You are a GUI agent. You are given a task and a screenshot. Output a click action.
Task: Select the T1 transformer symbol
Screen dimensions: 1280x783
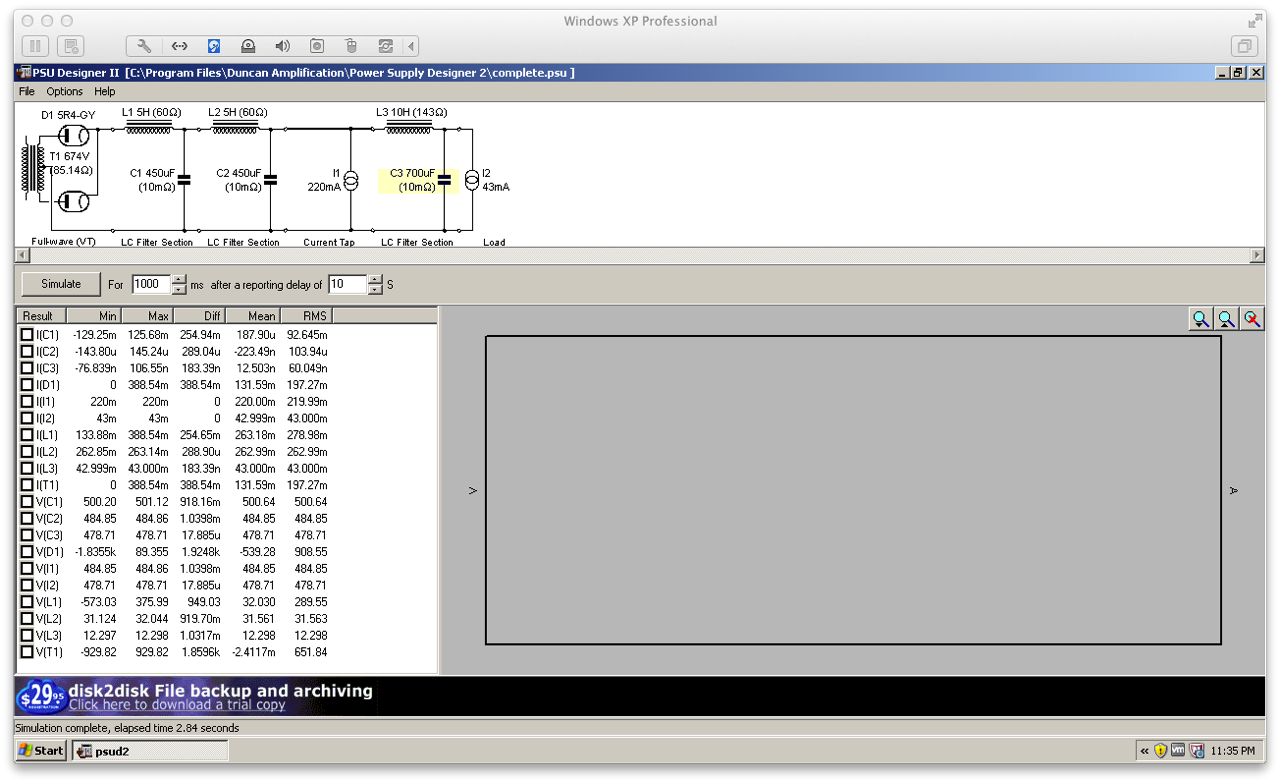[x=32, y=168]
